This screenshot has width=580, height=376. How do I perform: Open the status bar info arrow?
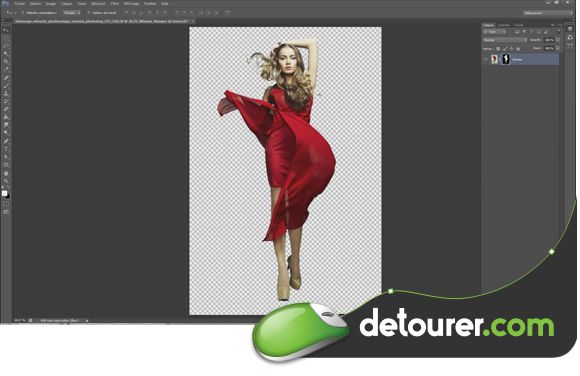(x=87, y=320)
